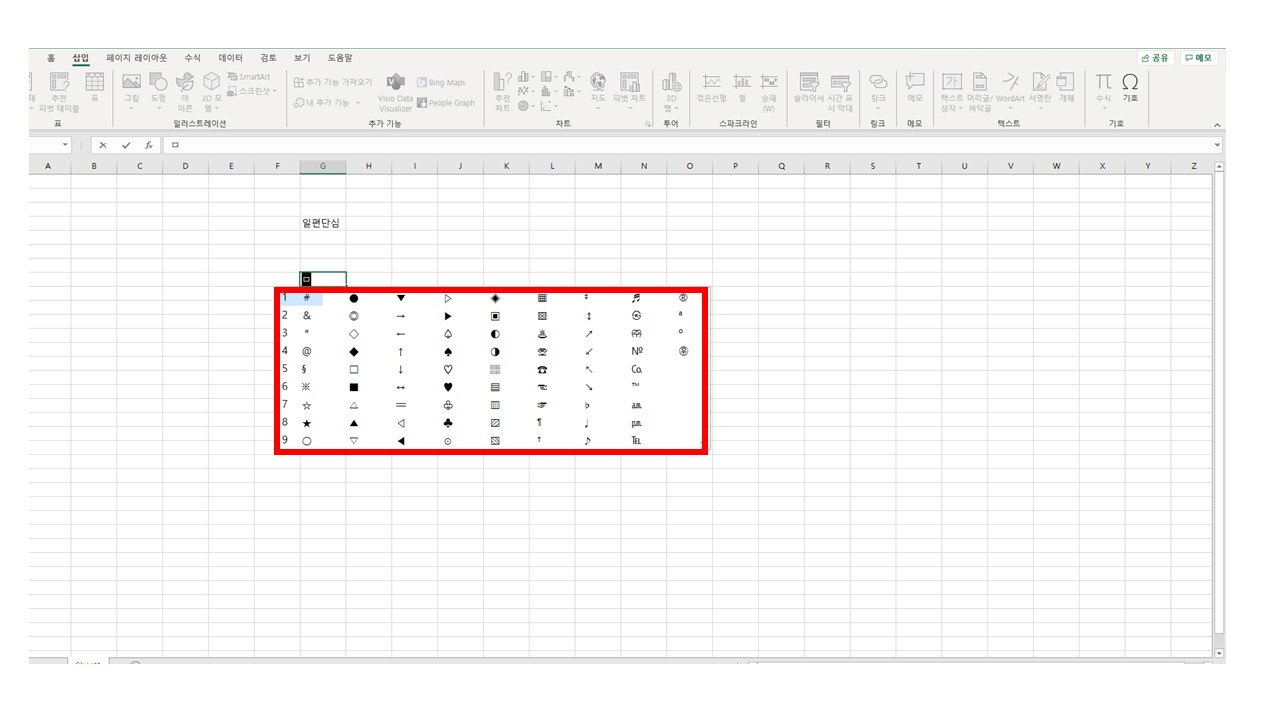Screen dimensions: 1280x720
Task: Click the 슬라이서 filter icon
Action: click(x=810, y=88)
